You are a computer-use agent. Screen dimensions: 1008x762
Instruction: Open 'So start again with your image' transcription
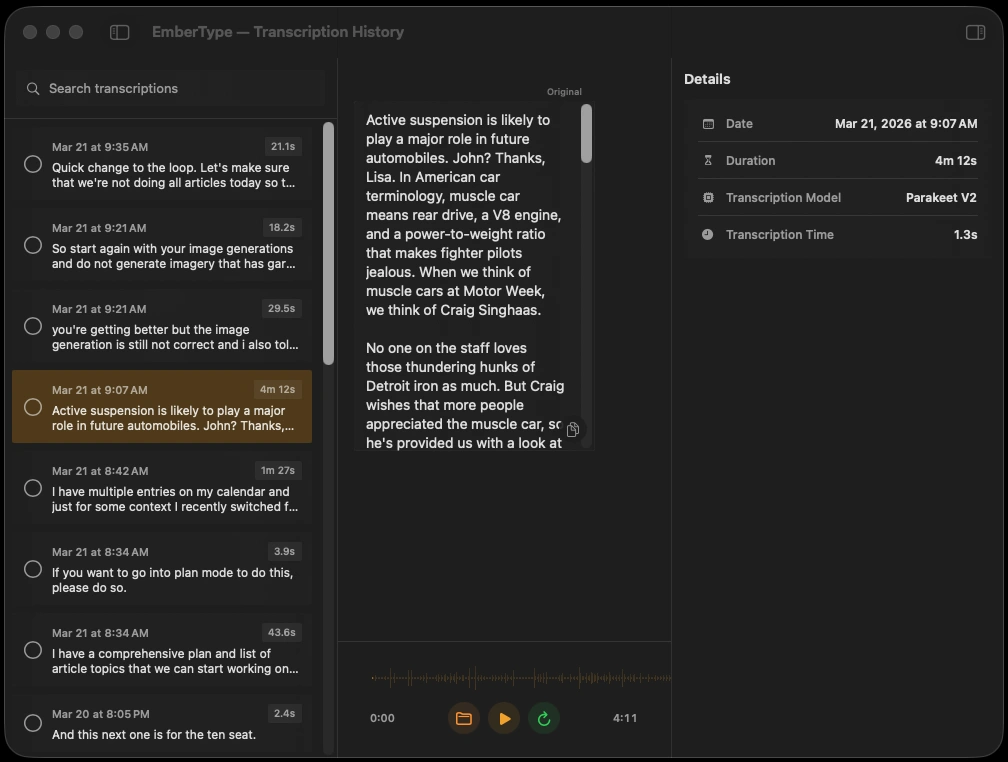(162, 246)
